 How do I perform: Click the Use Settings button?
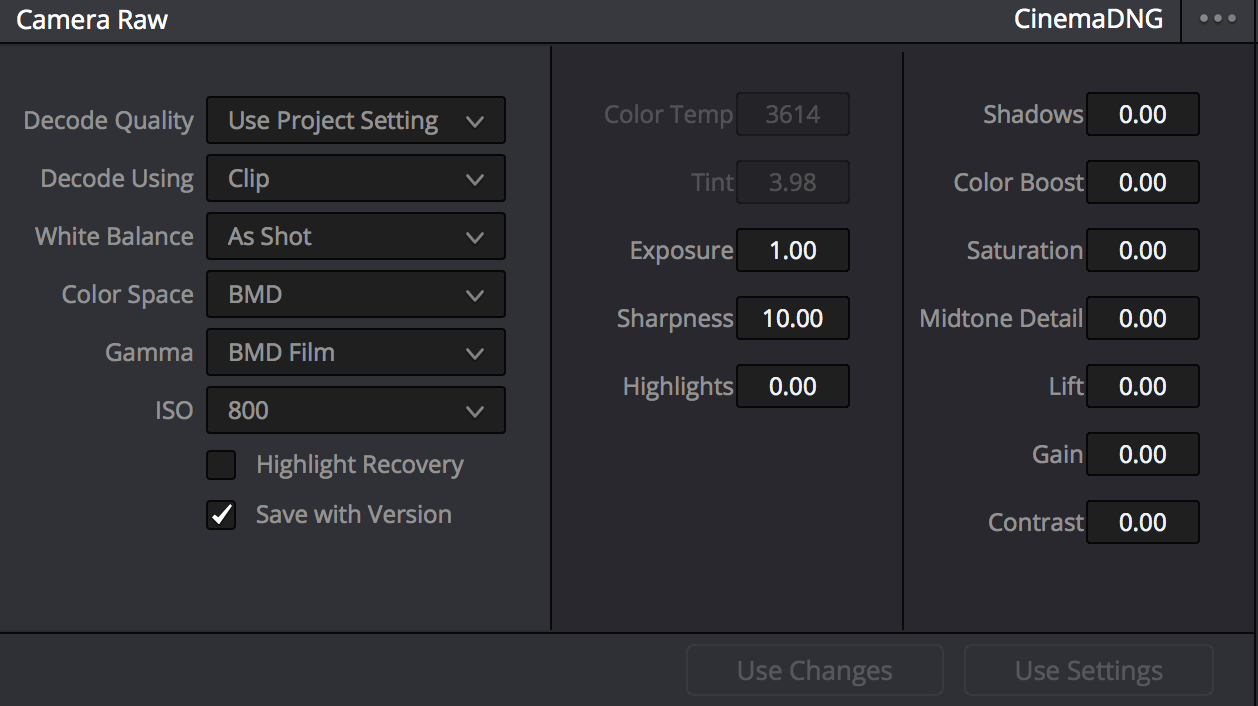(1088, 670)
